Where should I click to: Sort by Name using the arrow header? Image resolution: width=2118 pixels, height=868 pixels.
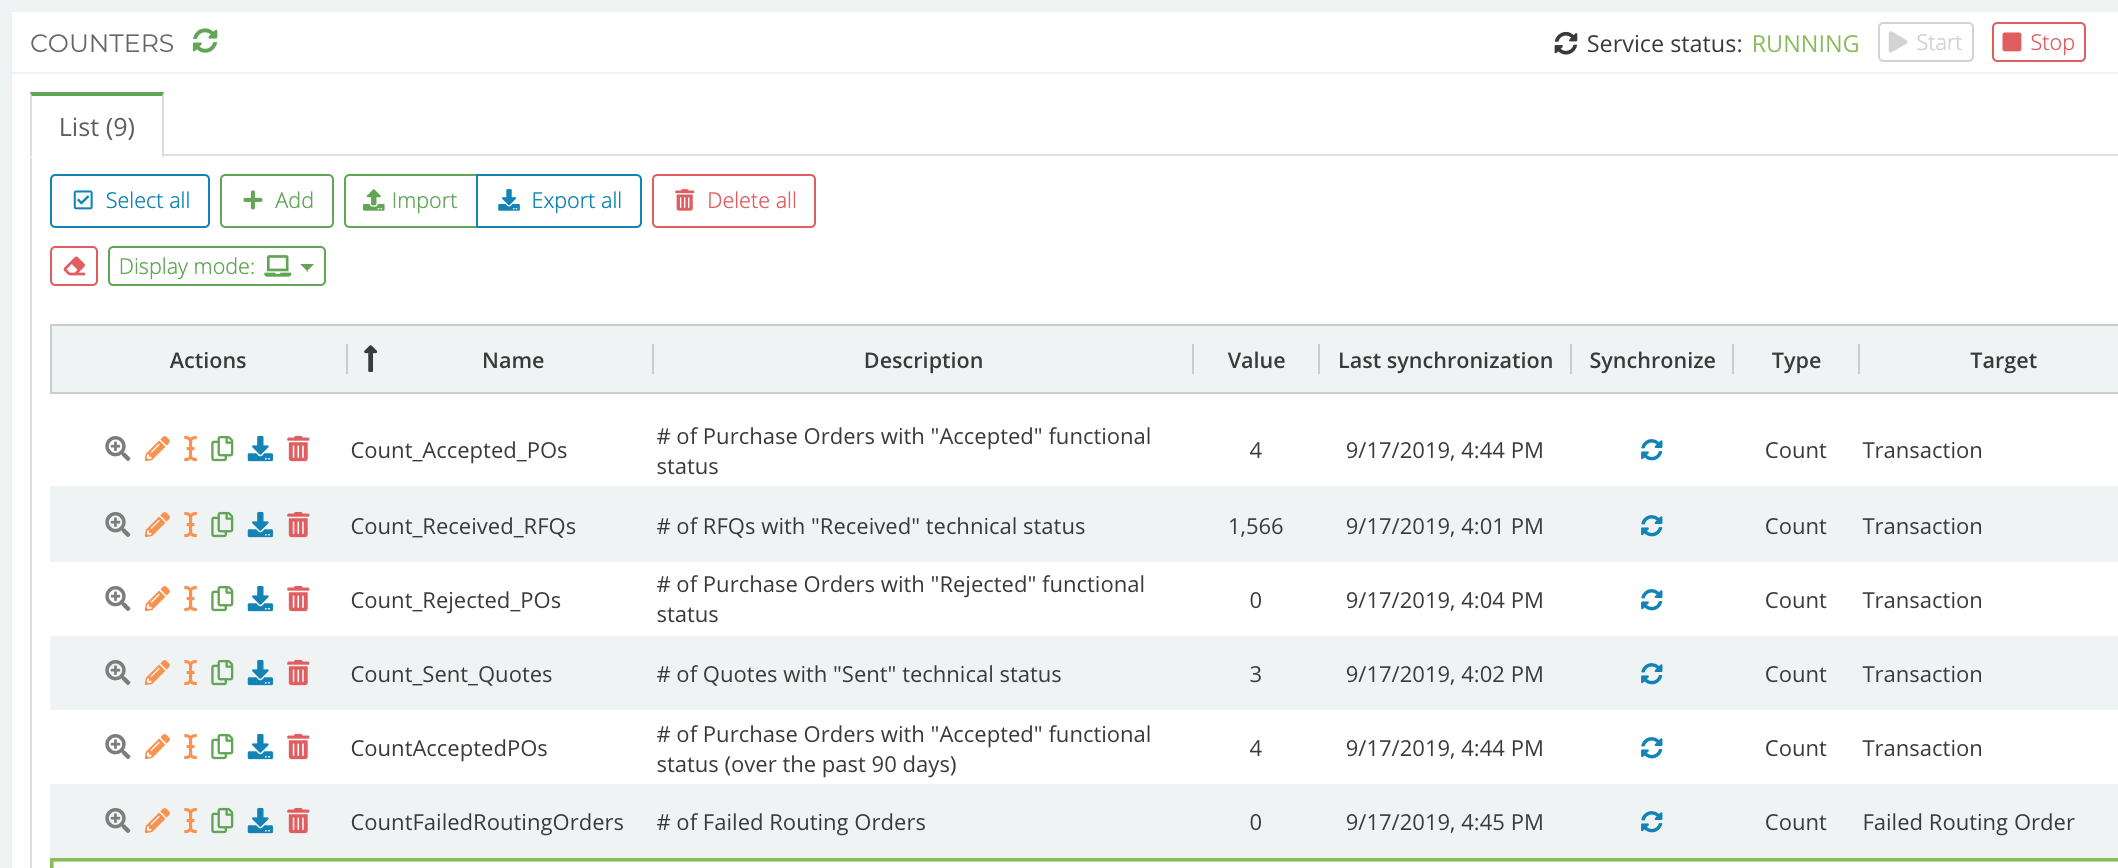371,359
